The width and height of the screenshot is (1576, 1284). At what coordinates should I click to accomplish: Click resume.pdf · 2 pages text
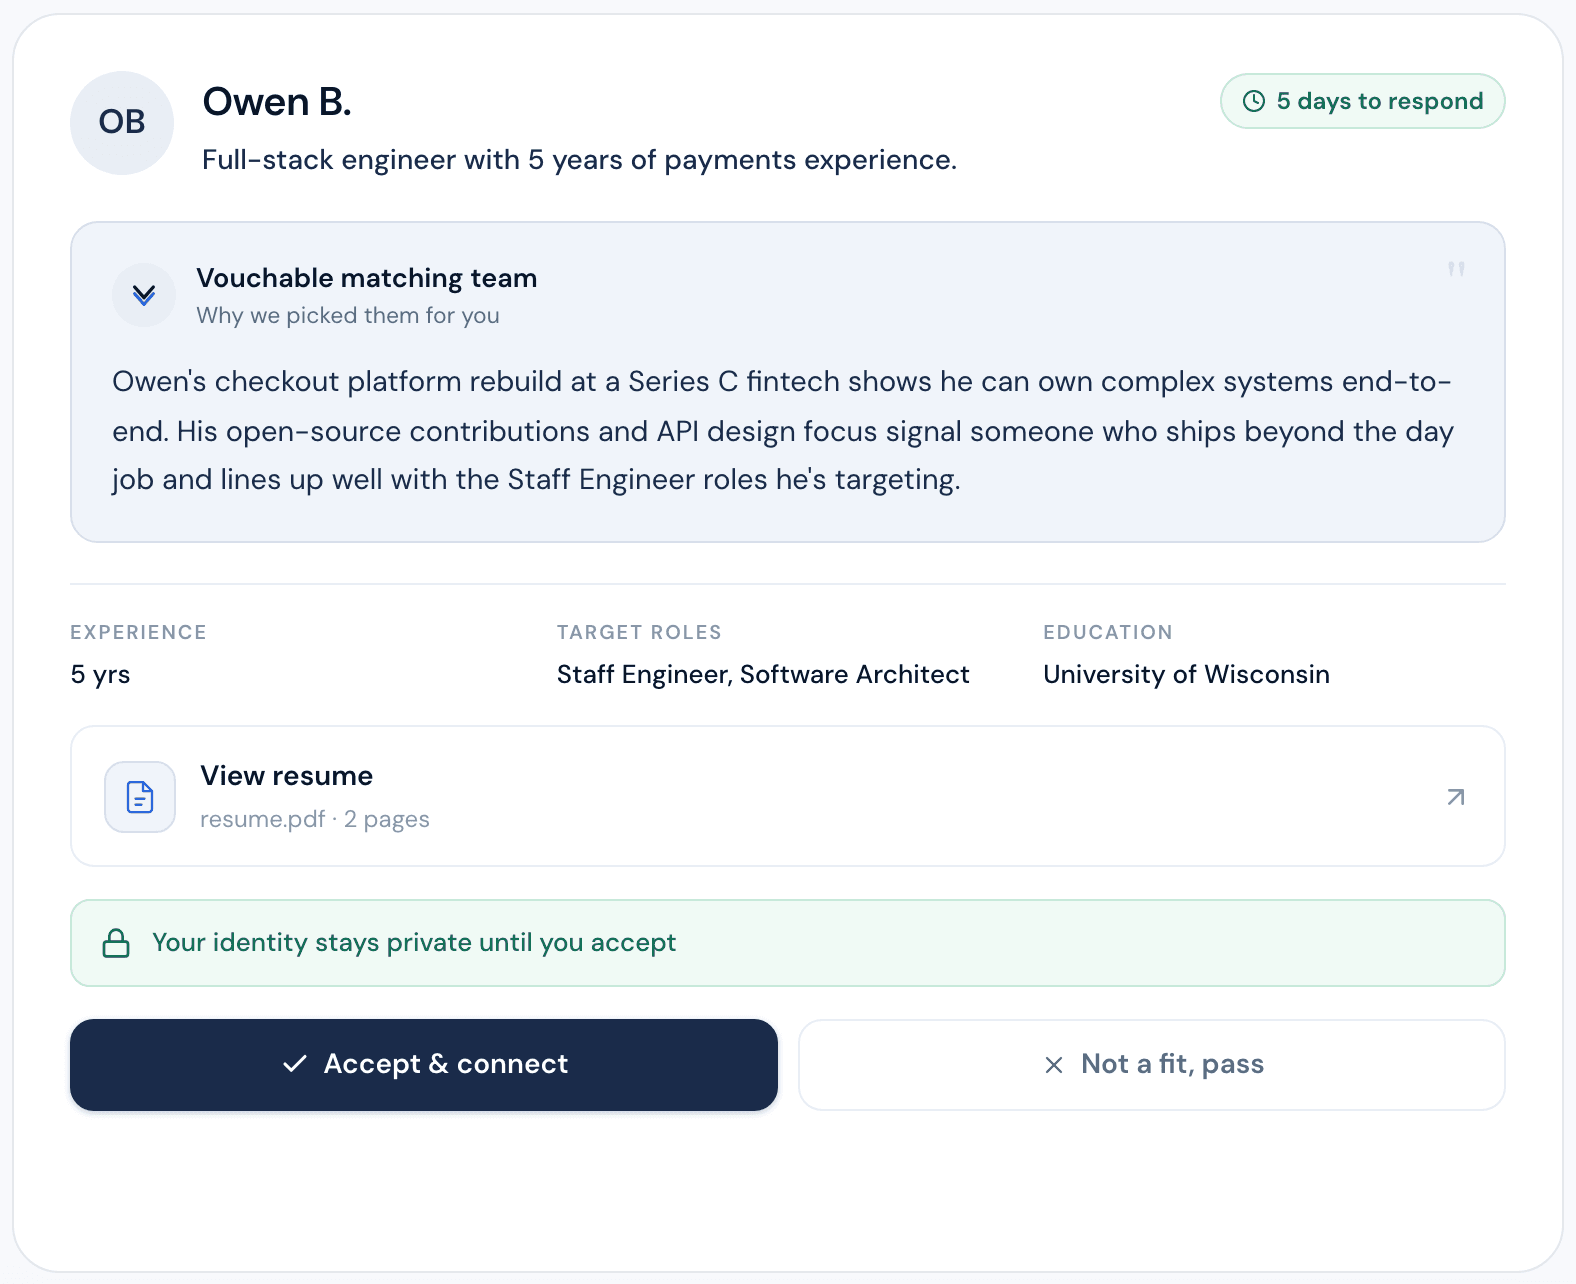tap(315, 819)
